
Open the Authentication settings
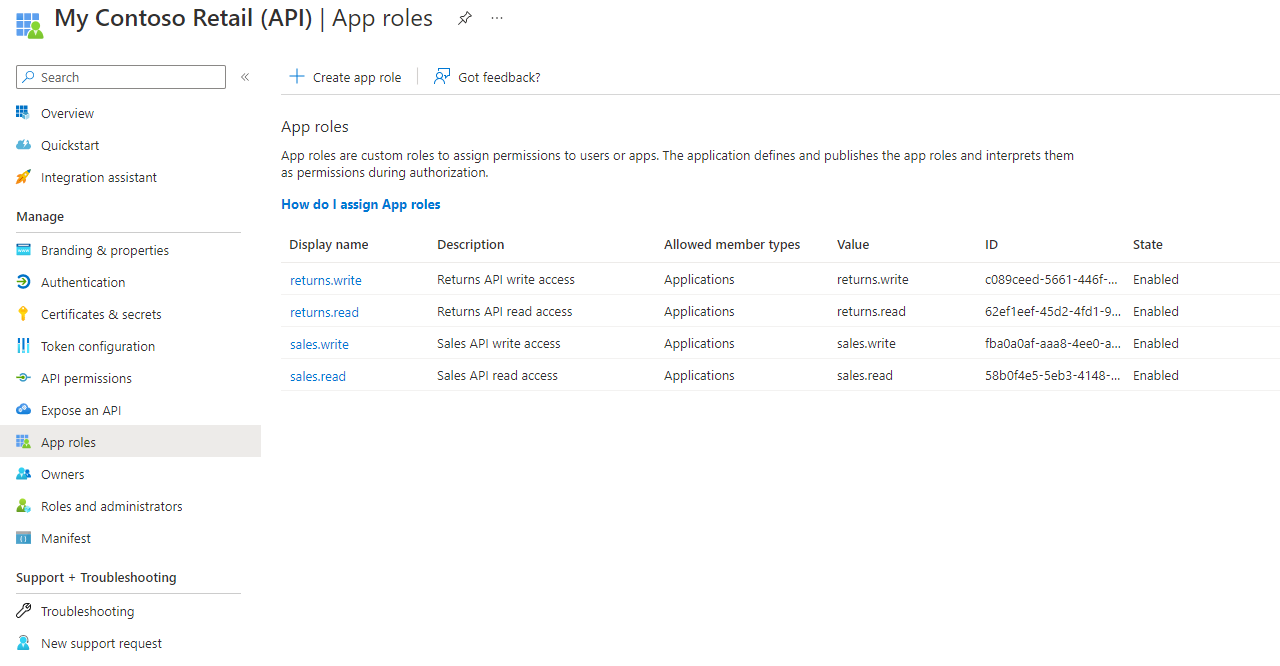click(83, 282)
